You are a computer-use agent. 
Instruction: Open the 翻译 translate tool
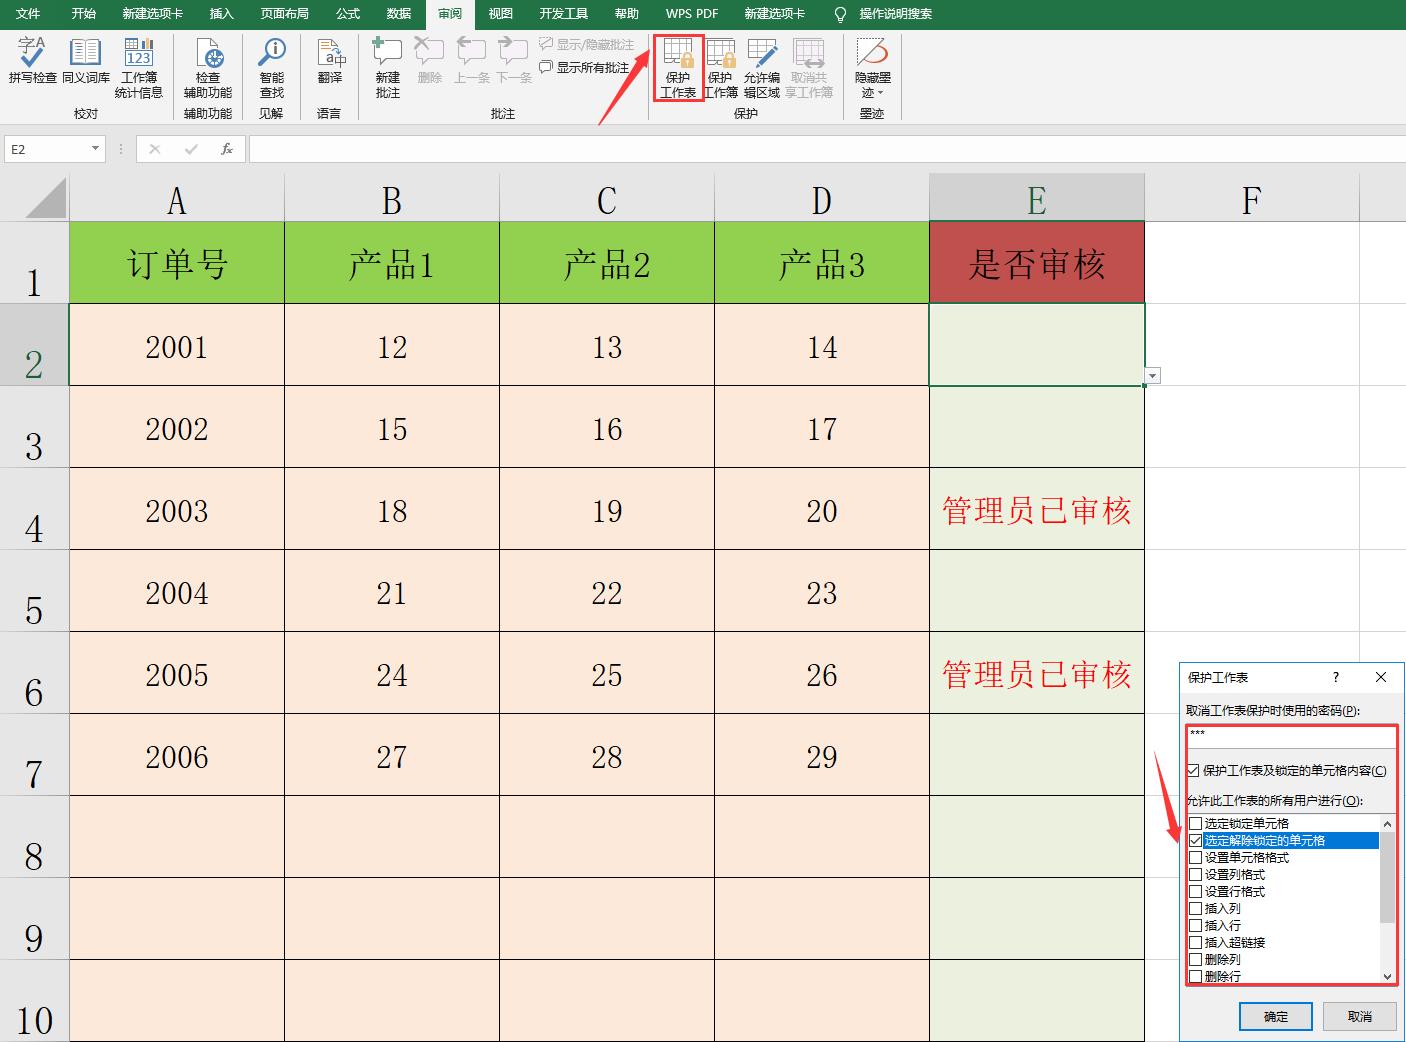330,70
